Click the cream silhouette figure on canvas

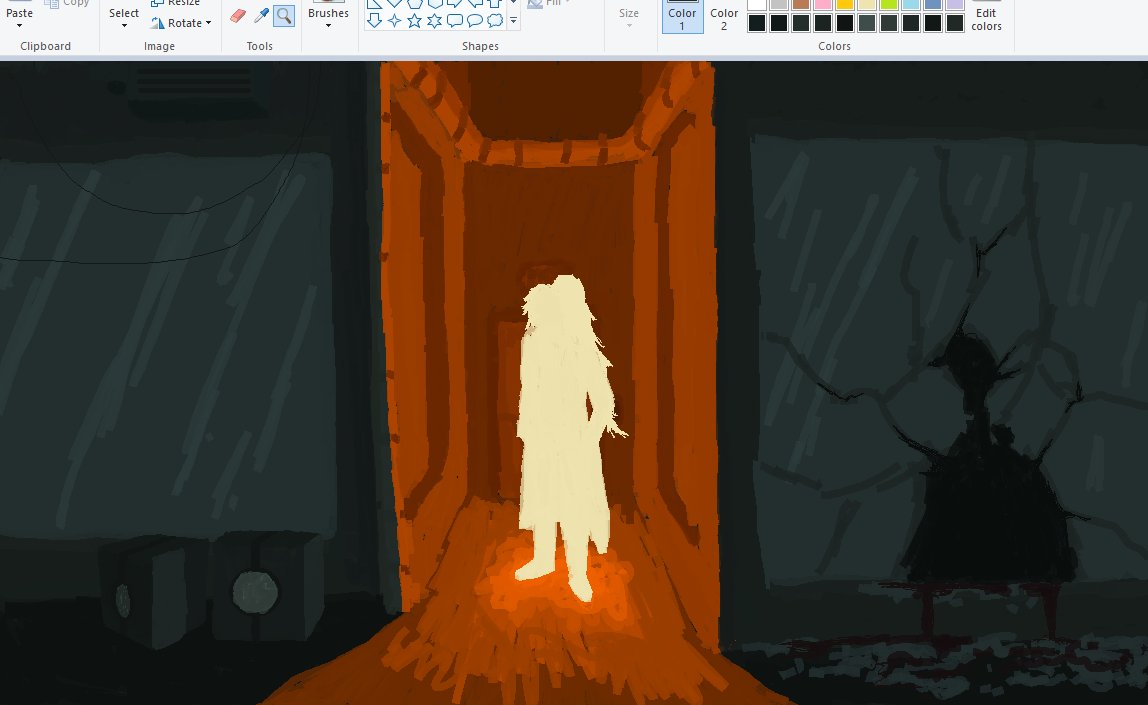(x=562, y=439)
